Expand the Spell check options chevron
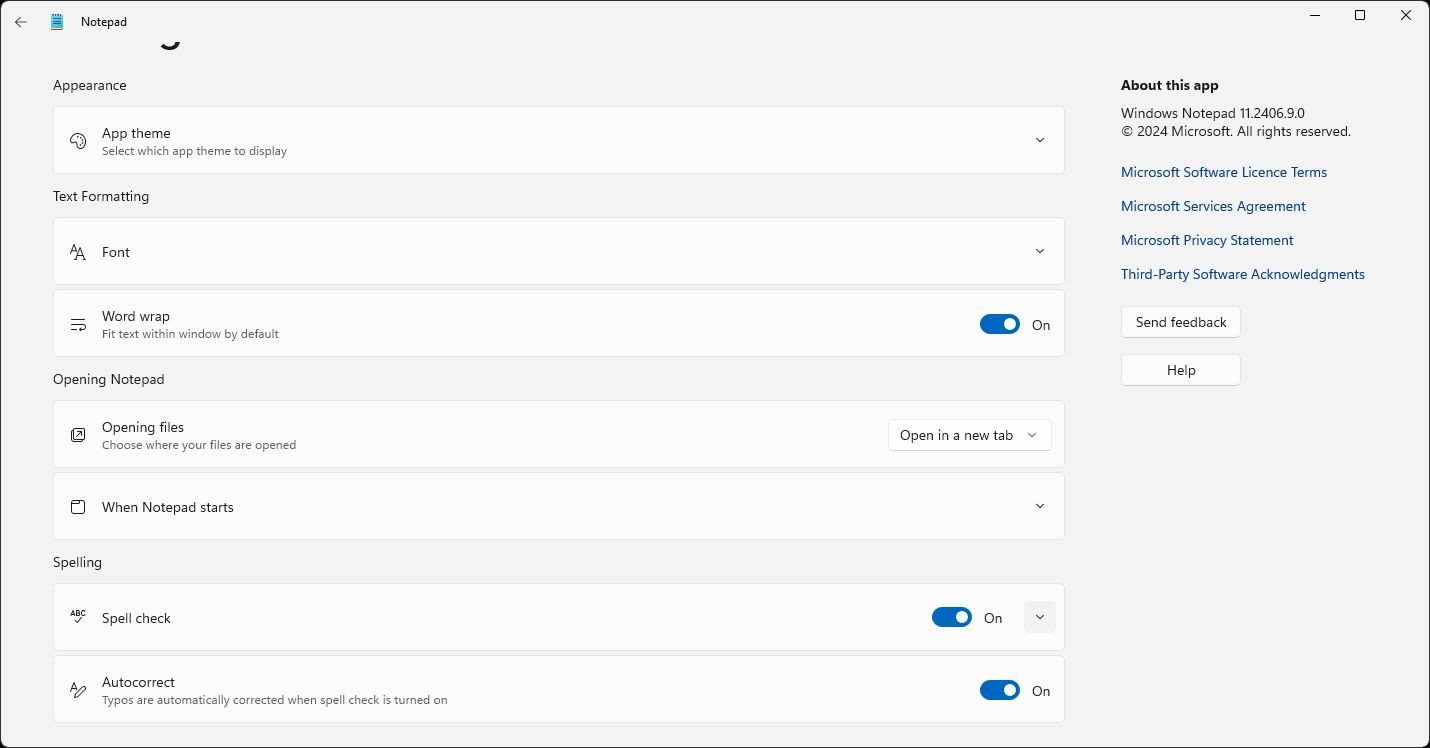 1040,617
